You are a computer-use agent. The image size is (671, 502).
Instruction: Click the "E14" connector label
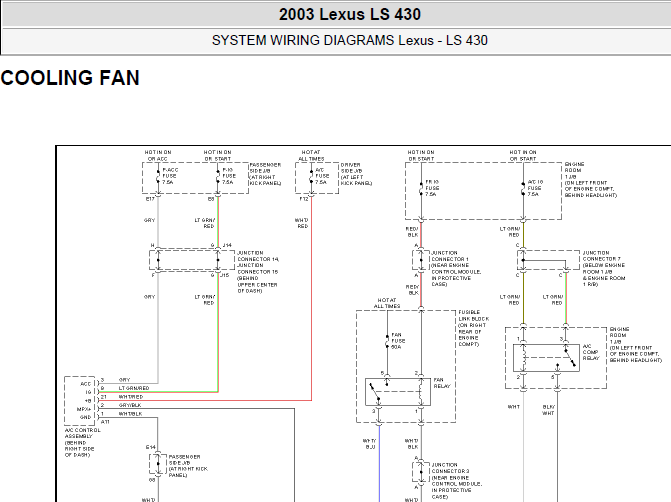coord(151,448)
